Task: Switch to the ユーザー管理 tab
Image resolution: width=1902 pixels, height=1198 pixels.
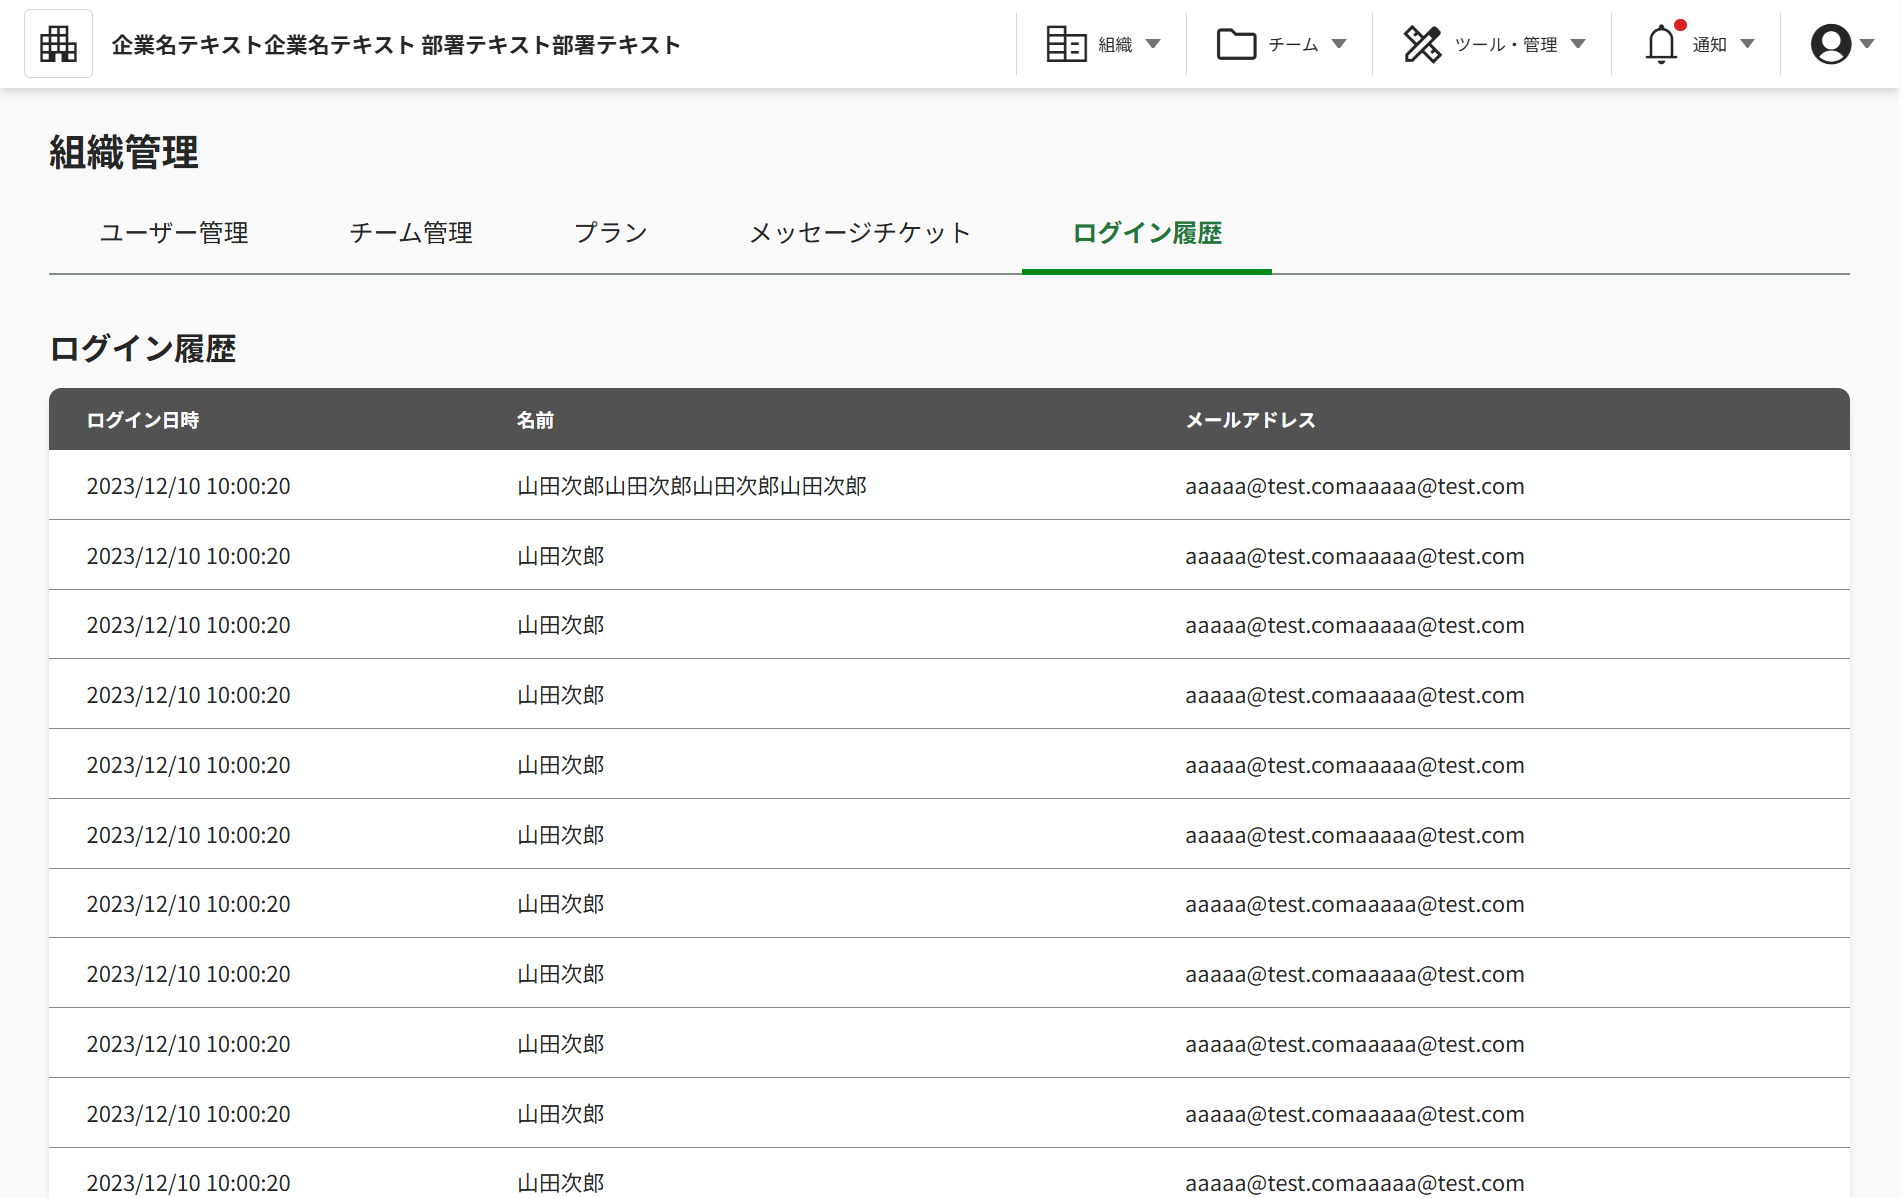Action: coord(174,233)
